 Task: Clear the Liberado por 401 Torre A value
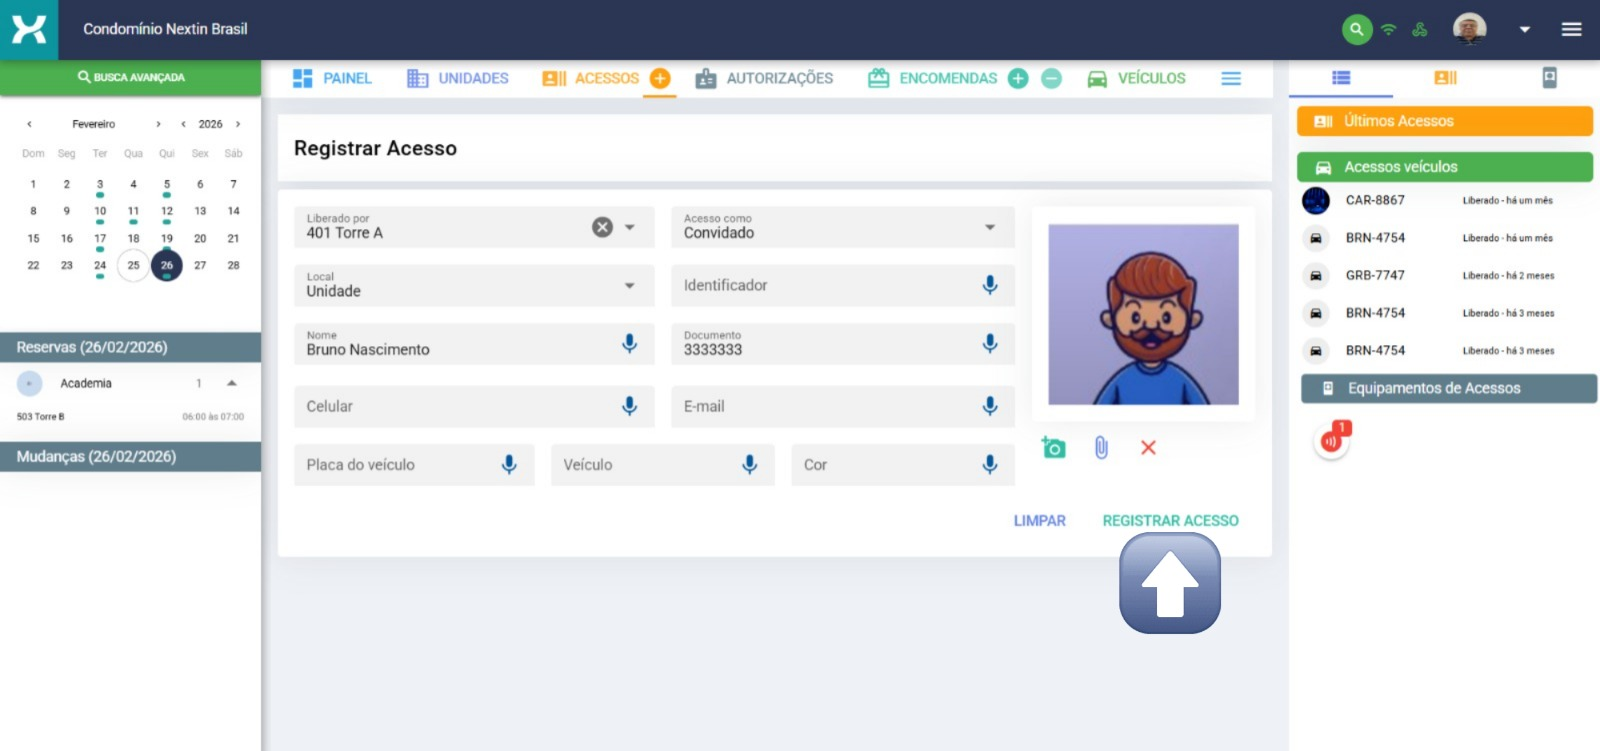pos(602,227)
